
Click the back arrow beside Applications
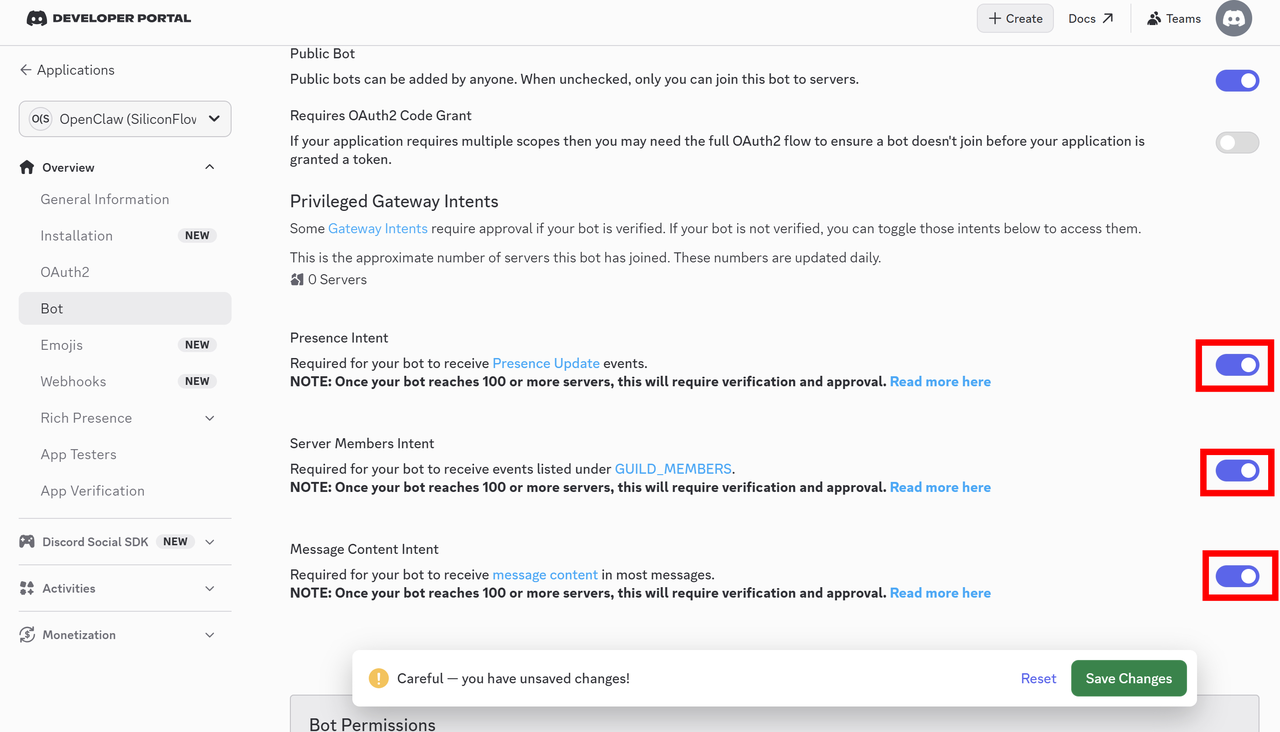(x=26, y=70)
